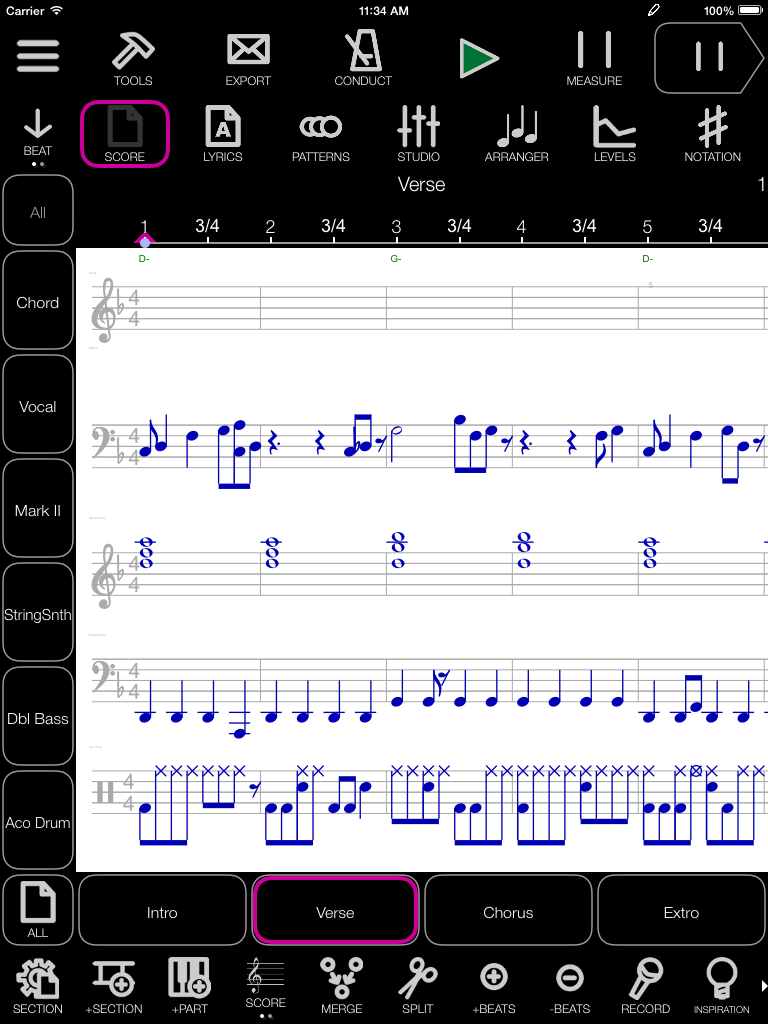Select the StringSnth track

pyautogui.click(x=38, y=613)
